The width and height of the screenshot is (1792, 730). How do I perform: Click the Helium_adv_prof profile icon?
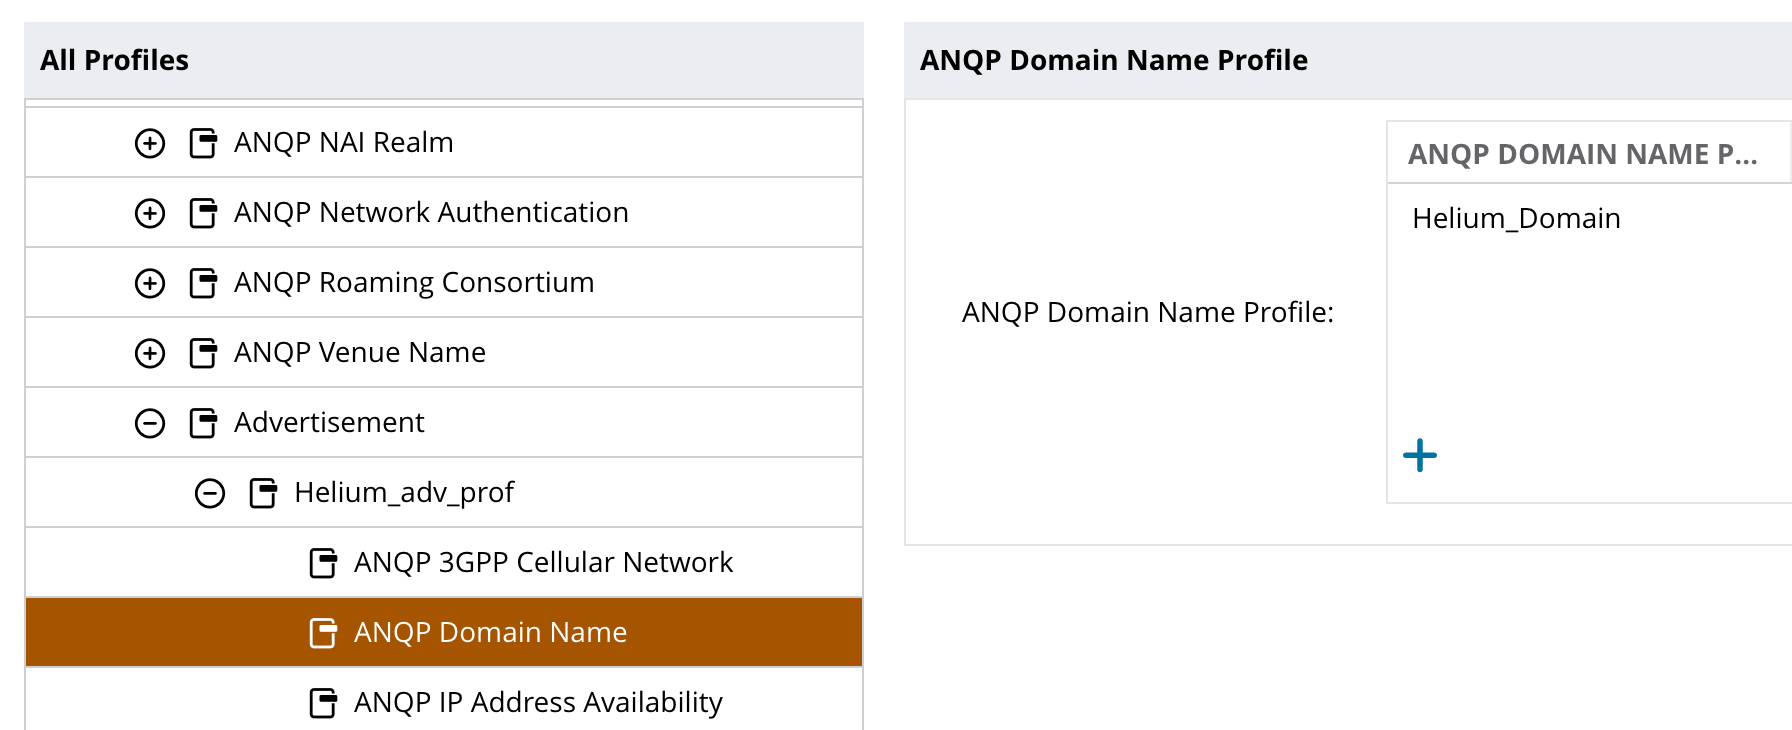click(263, 493)
